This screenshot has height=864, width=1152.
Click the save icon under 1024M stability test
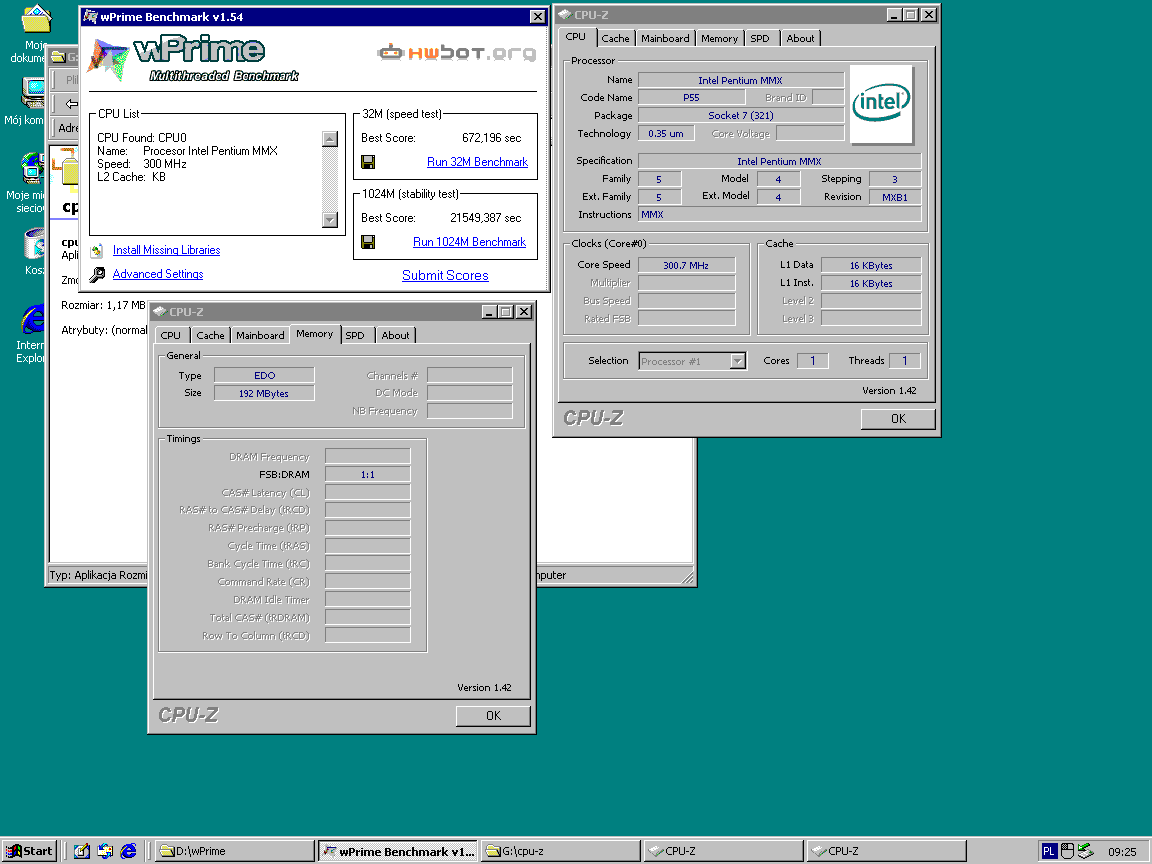pos(368,242)
